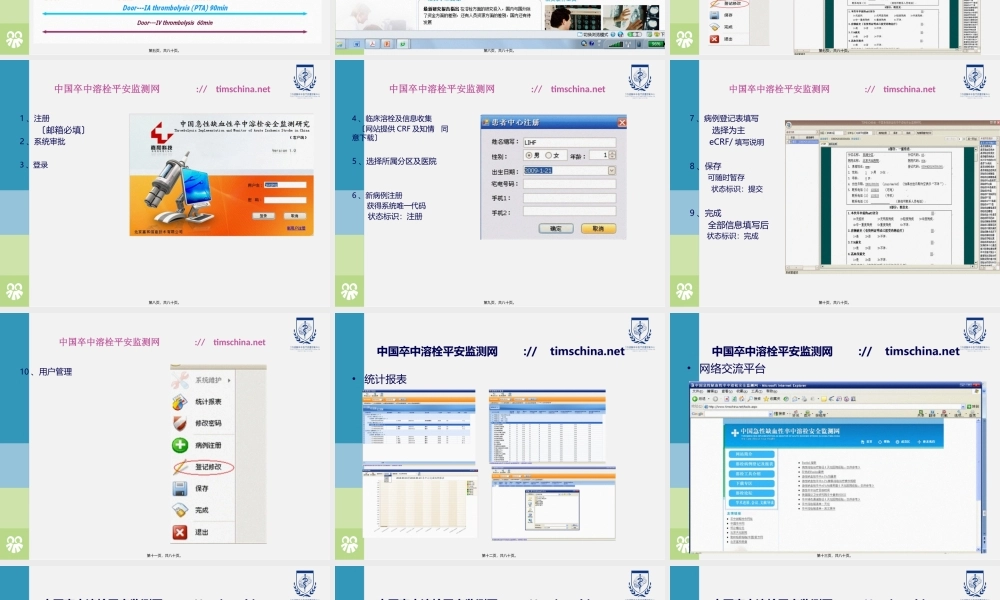Image resolution: width=1000 pixels, height=600 pixels.
Task: Click the red 退出 exit icon
Action: tap(180, 530)
